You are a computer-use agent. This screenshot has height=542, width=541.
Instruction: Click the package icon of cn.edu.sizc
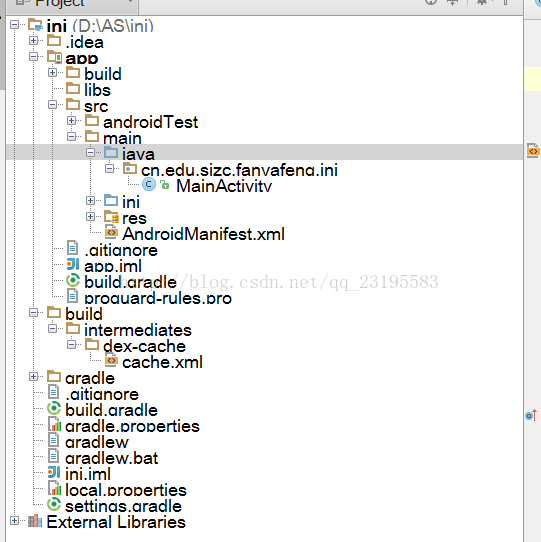[x=130, y=168]
